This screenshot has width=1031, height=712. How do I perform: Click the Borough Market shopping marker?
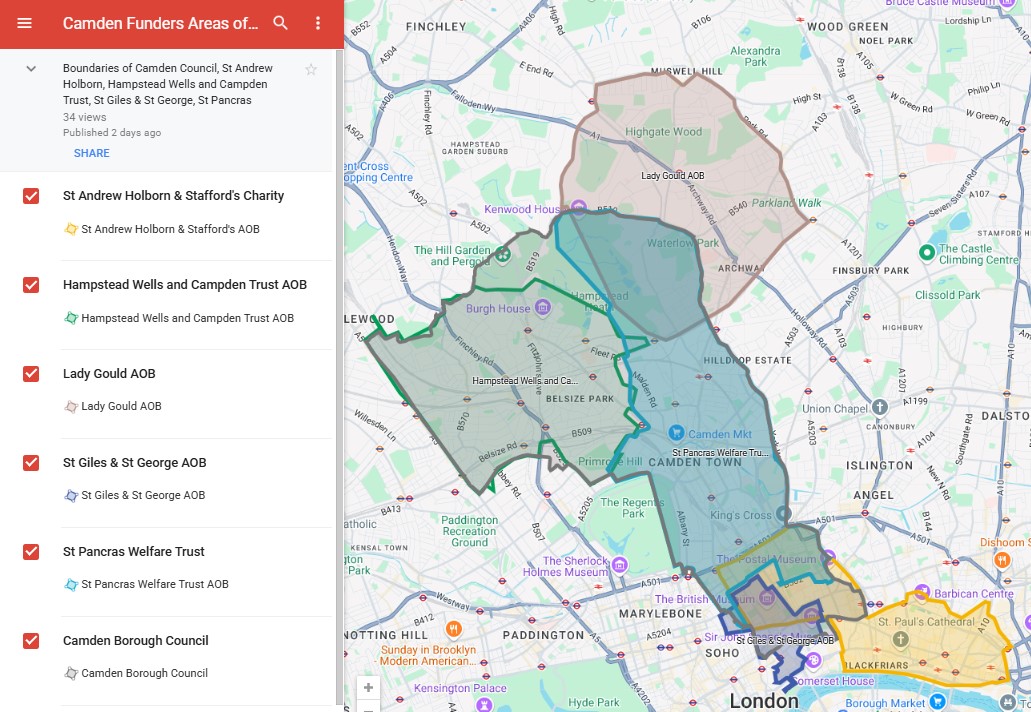(938, 702)
